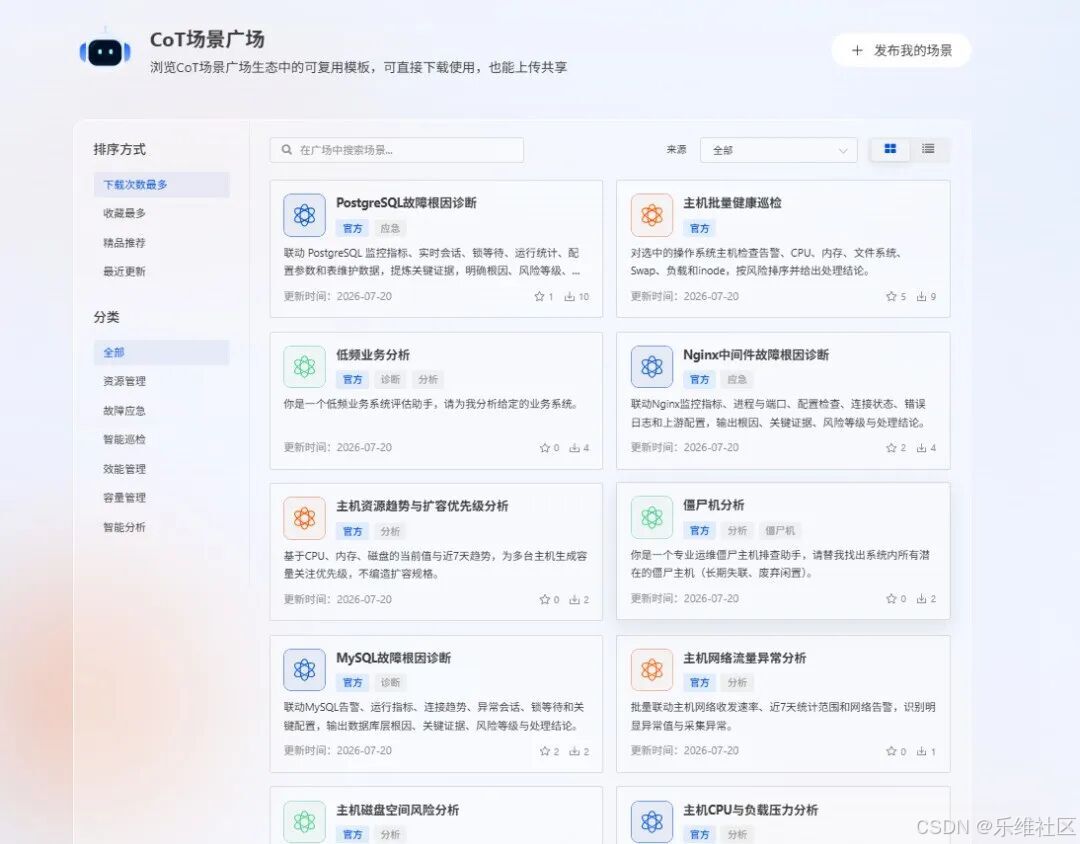Viewport: 1080px width, 844px height.
Task: Sort by 收藏最多
Action: [125, 214]
